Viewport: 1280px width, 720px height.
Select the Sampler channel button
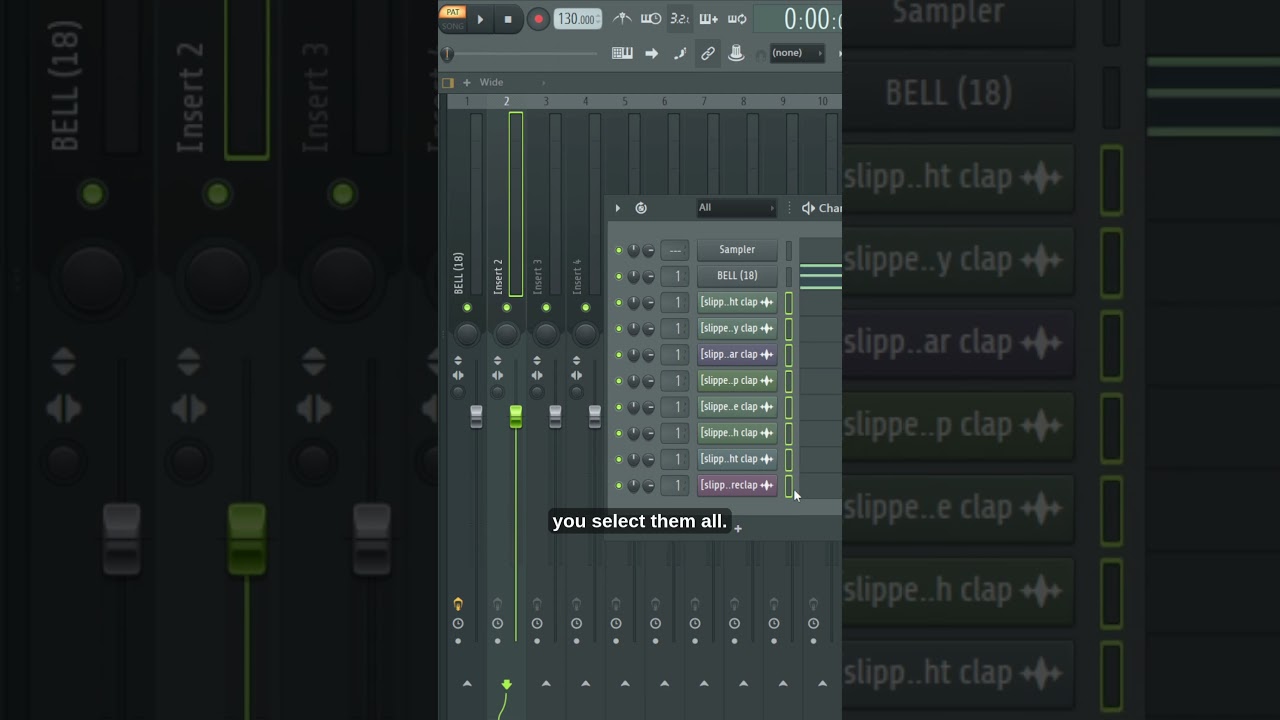coord(737,250)
